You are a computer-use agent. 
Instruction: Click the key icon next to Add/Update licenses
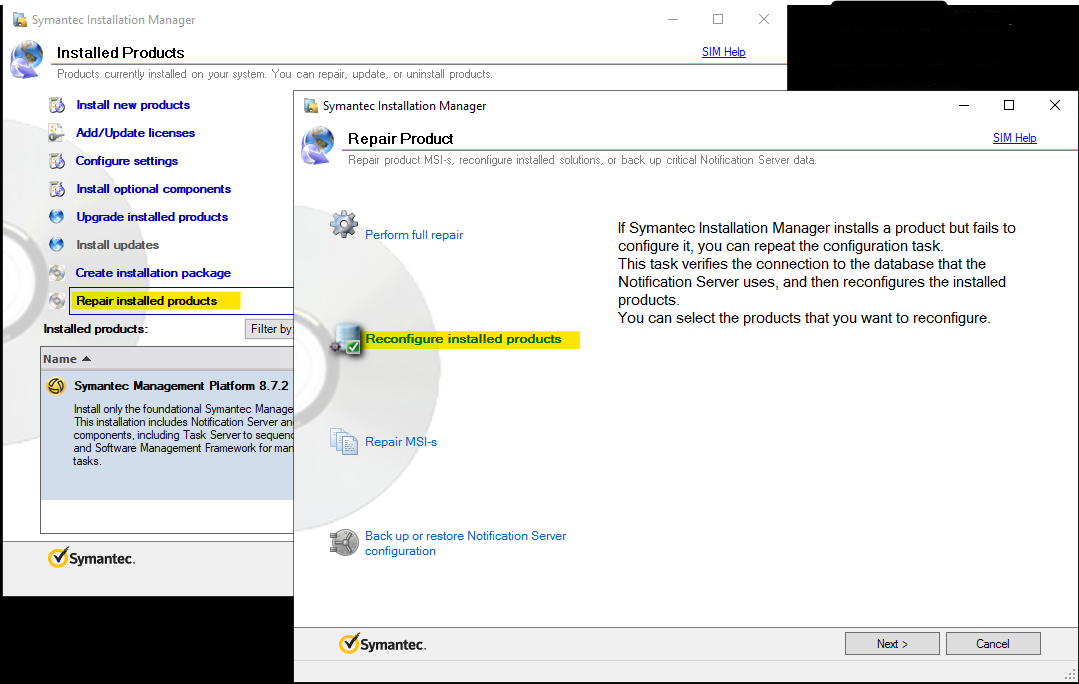click(x=57, y=133)
